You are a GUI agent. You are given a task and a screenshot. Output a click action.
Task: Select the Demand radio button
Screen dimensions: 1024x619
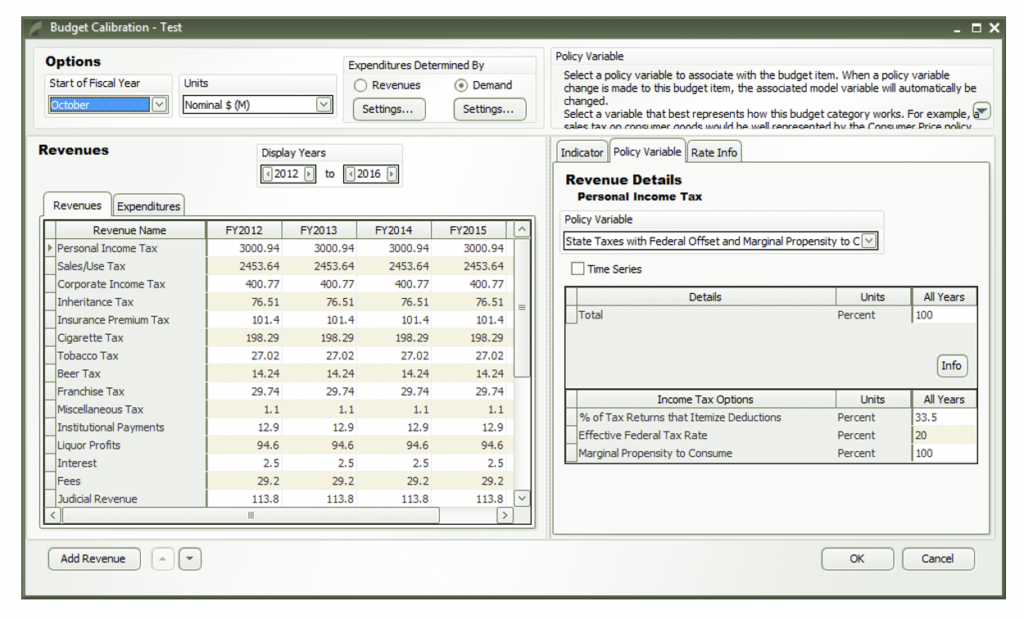pyautogui.click(x=461, y=86)
